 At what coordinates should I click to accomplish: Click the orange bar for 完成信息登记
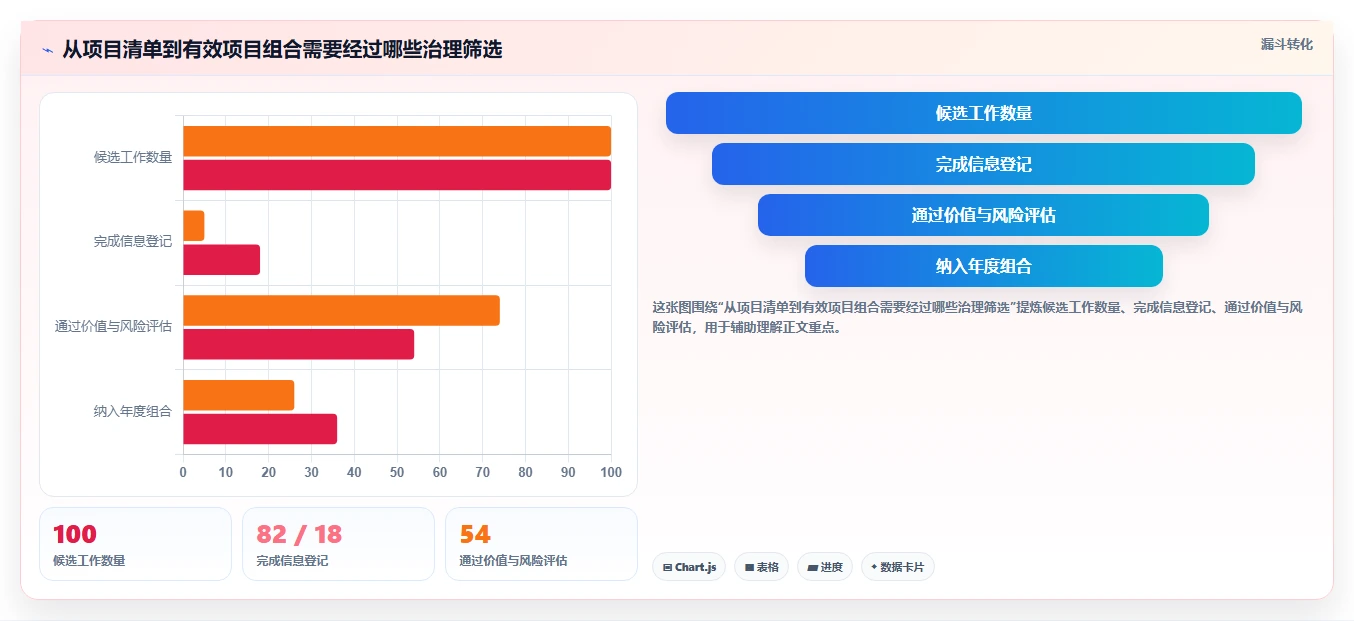pyautogui.click(x=194, y=226)
